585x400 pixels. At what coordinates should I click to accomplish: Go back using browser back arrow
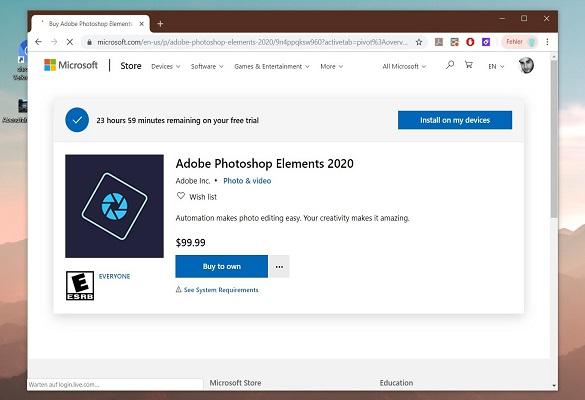point(38,42)
